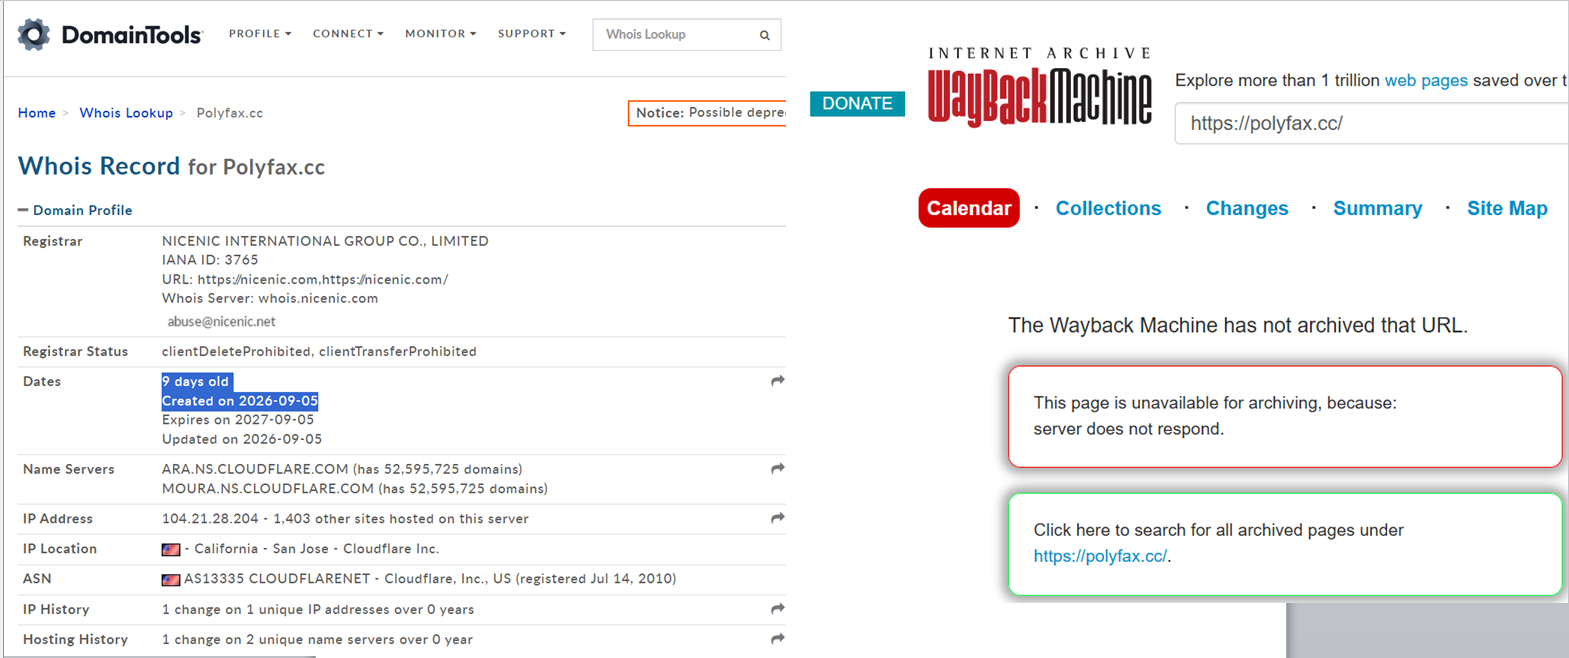Click '1 change on 2 unique name servers' text
This screenshot has width=1569, height=658.
pyautogui.click(x=317, y=639)
